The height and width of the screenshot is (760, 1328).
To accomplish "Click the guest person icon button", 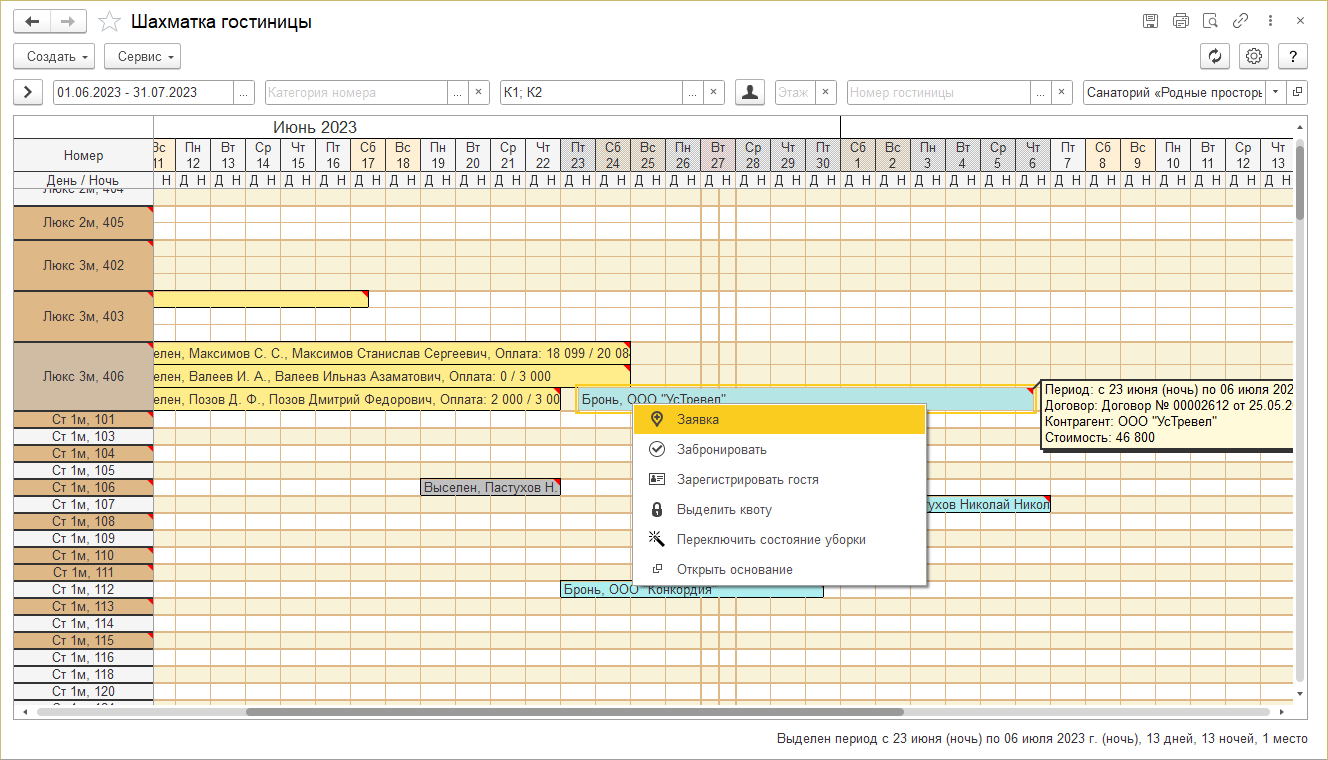I will pyautogui.click(x=750, y=92).
